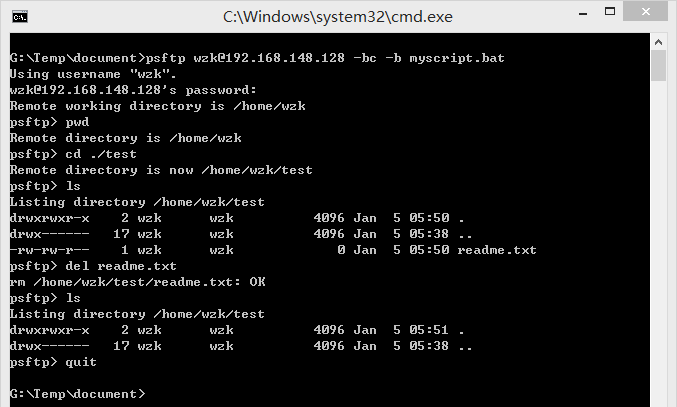
Task: Click the vertical scrollbar thumb
Action: (x=658, y=66)
